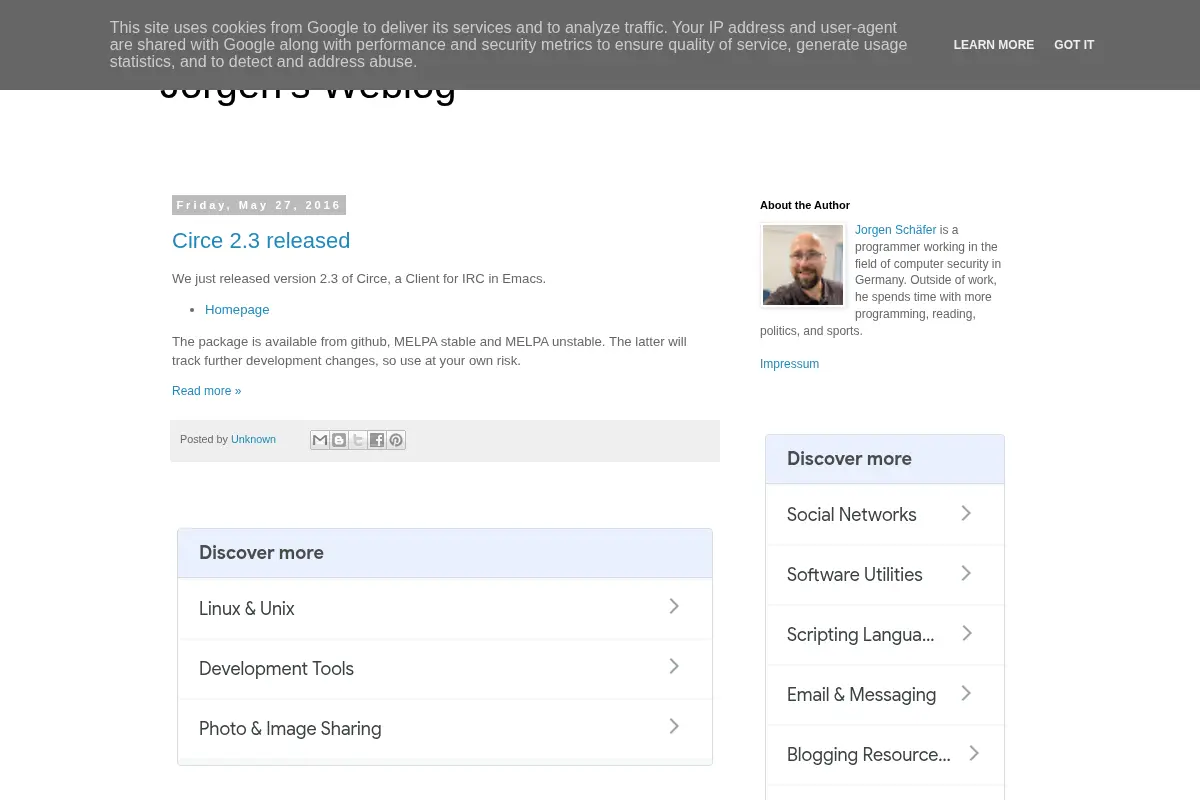Open chevron next to Software Utilities
The width and height of the screenshot is (1200, 800).
[966, 573]
